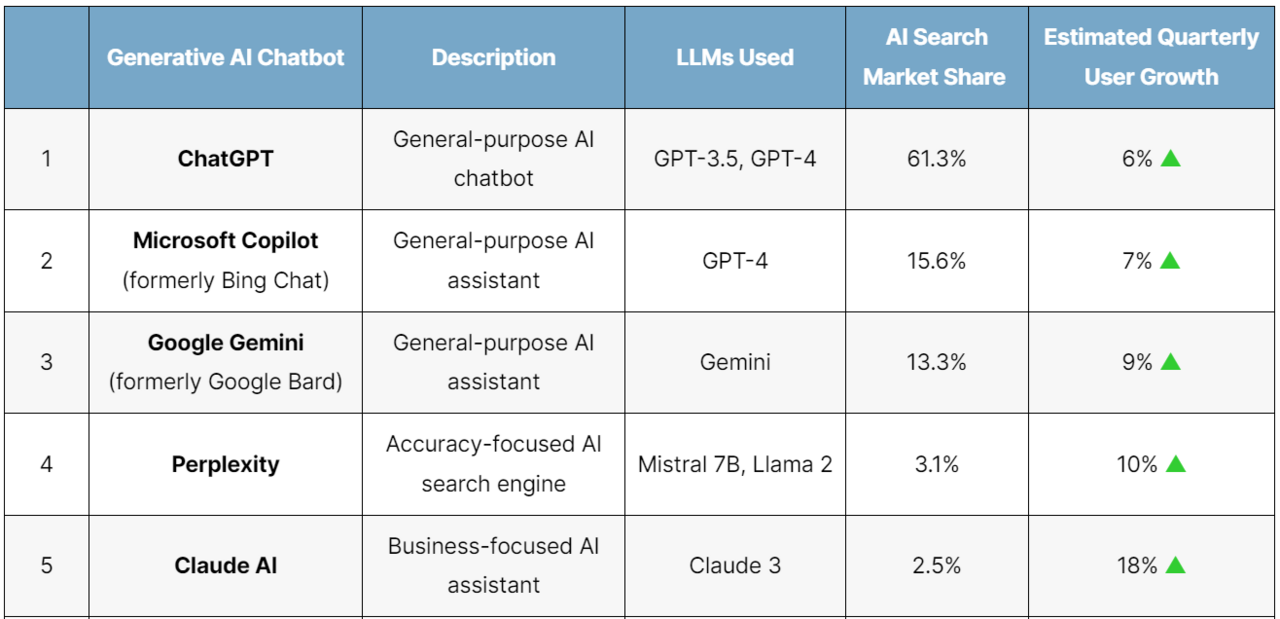1280x619 pixels.
Task: Click the green arrow next to 6%
Action: (x=1171, y=158)
